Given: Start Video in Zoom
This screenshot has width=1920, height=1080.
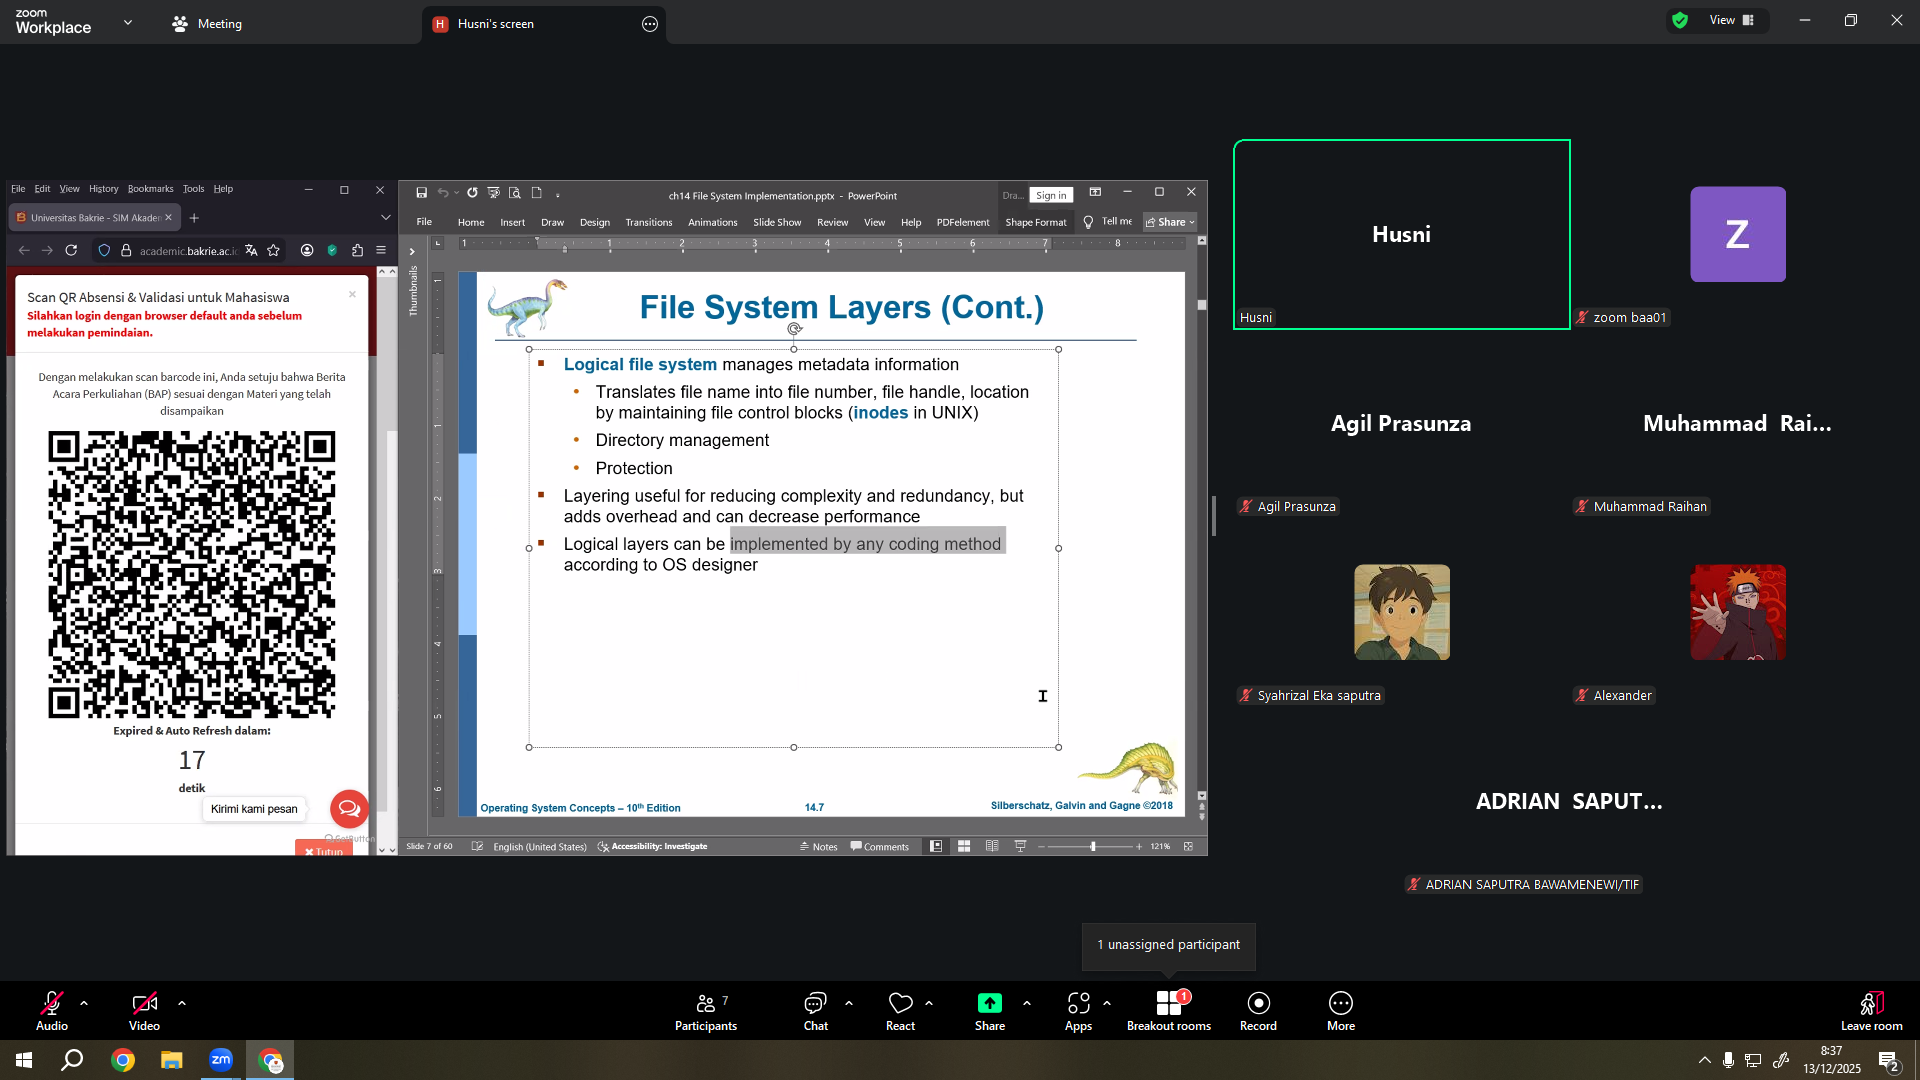Looking at the screenshot, I should (x=144, y=1011).
